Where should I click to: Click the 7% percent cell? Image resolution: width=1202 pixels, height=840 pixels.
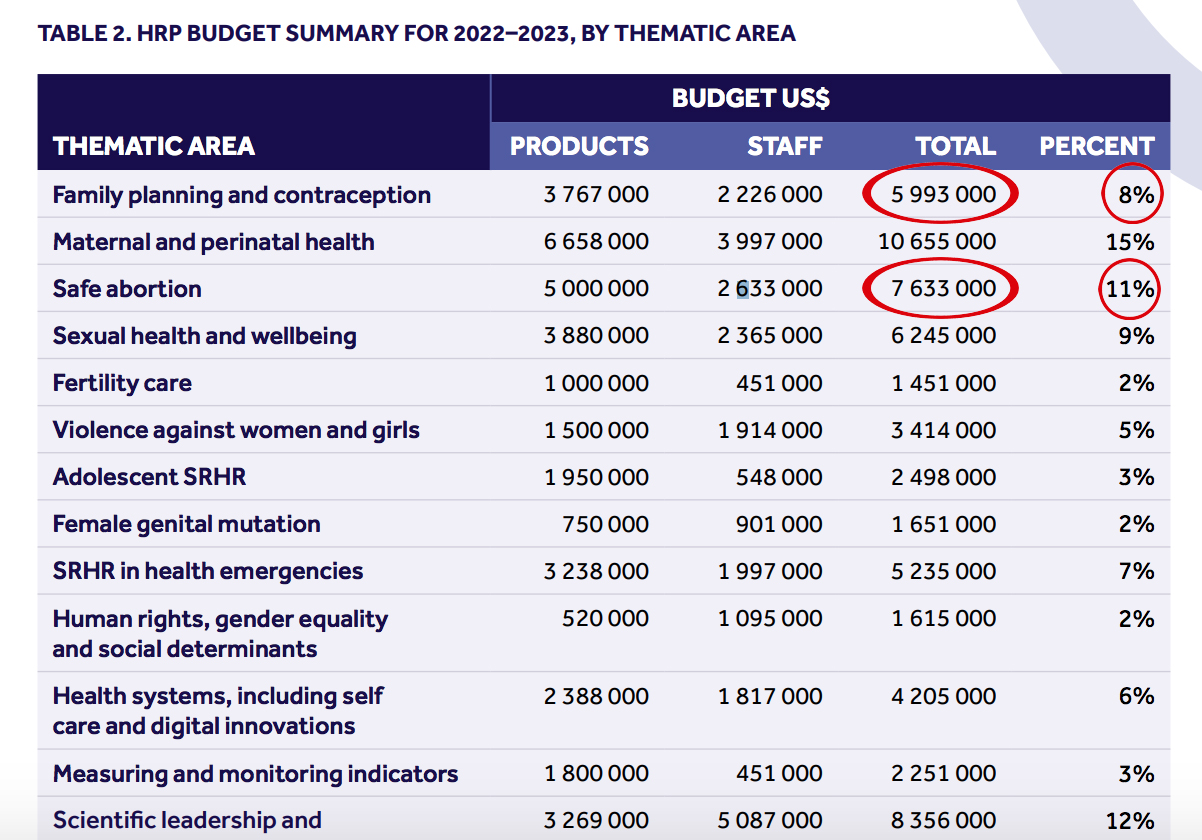pos(1137,571)
